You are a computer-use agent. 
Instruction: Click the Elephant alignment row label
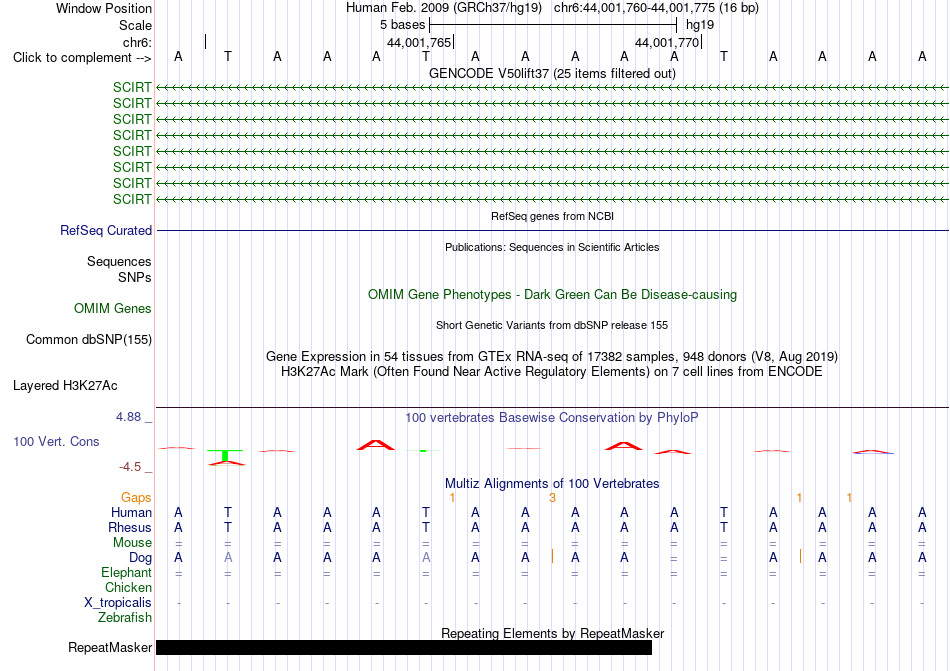[127, 573]
